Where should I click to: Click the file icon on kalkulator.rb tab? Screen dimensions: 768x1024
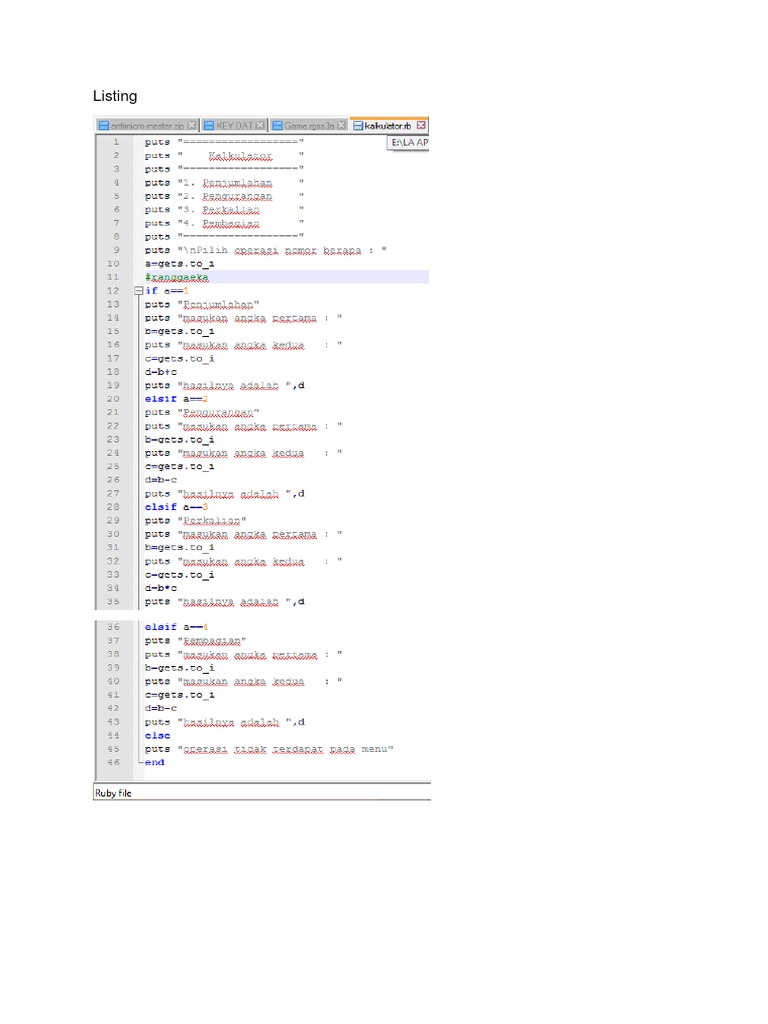pos(358,125)
